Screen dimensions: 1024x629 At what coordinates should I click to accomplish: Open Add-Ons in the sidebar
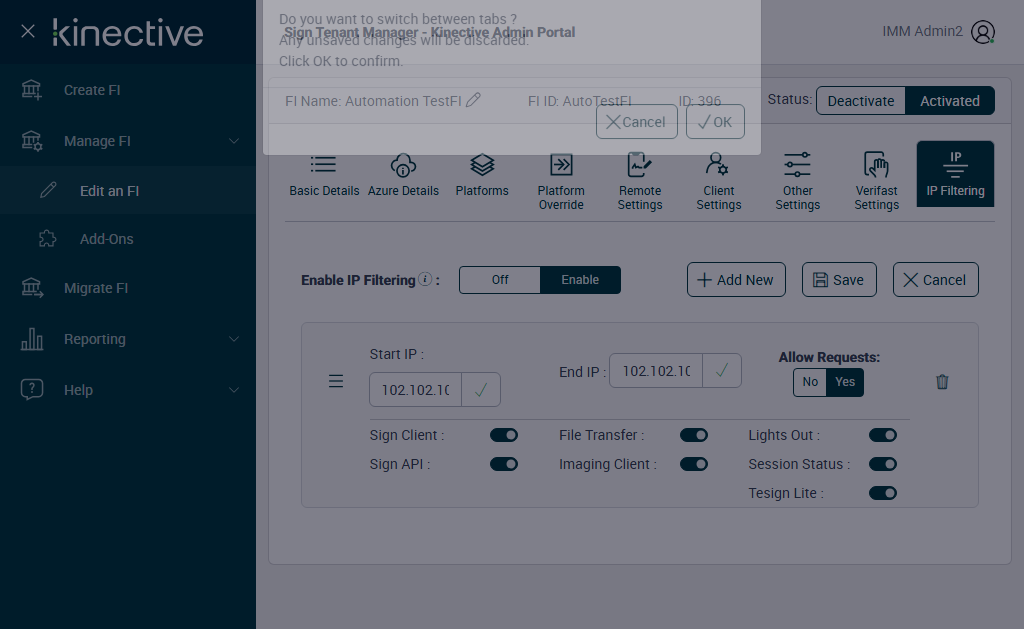(x=106, y=239)
